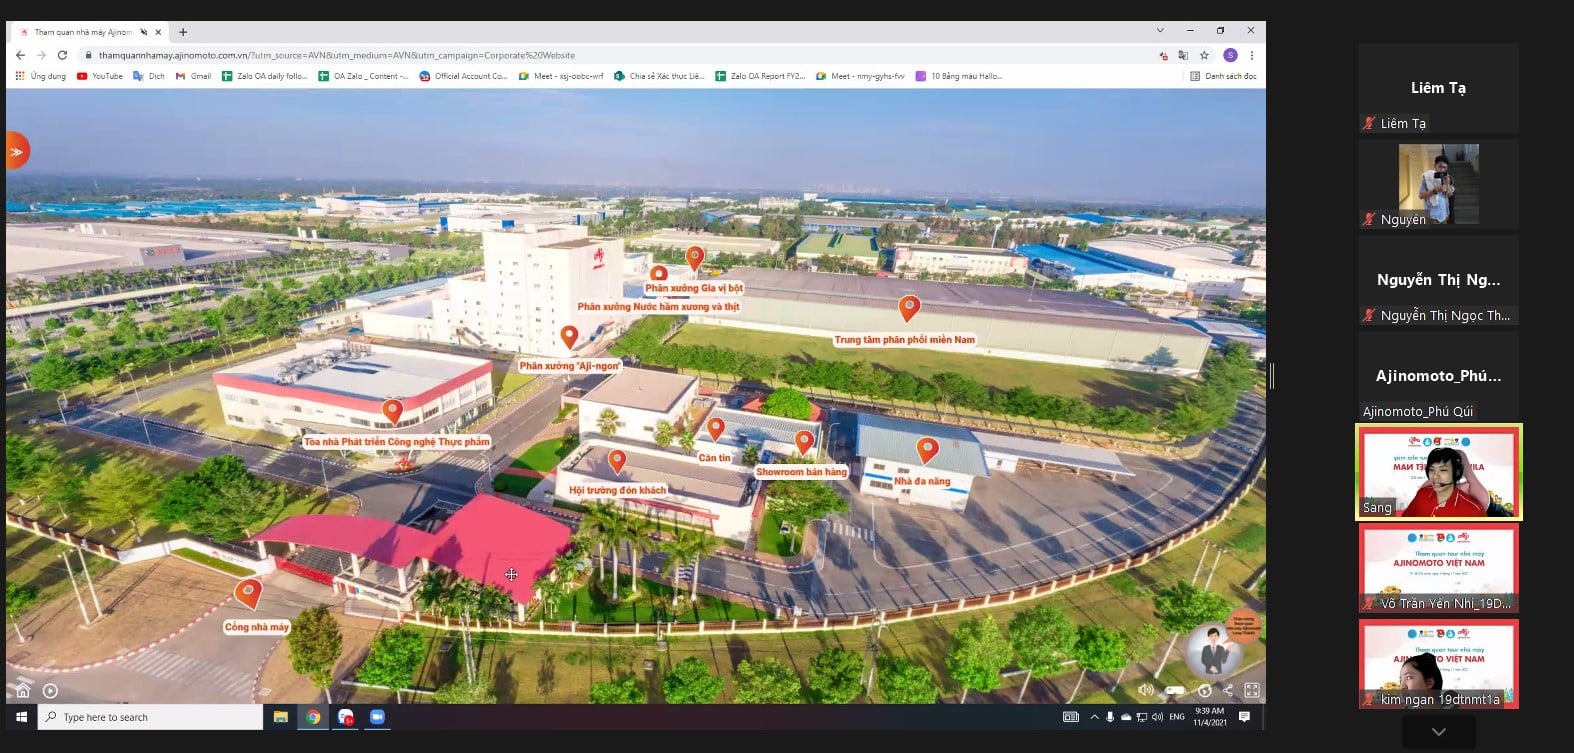Click the Trung tâm phân phối miền Nam label
This screenshot has width=1574, height=753.
904,340
